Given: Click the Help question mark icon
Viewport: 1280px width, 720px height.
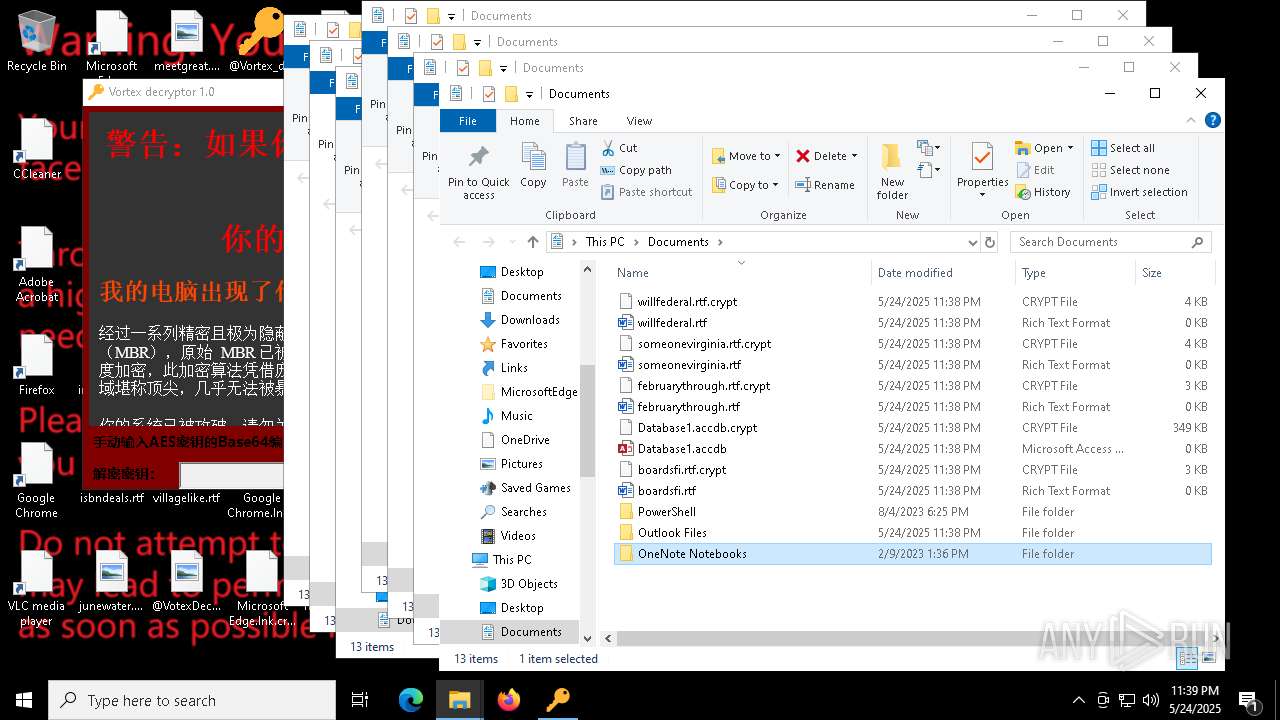Looking at the screenshot, I should point(1213,120).
